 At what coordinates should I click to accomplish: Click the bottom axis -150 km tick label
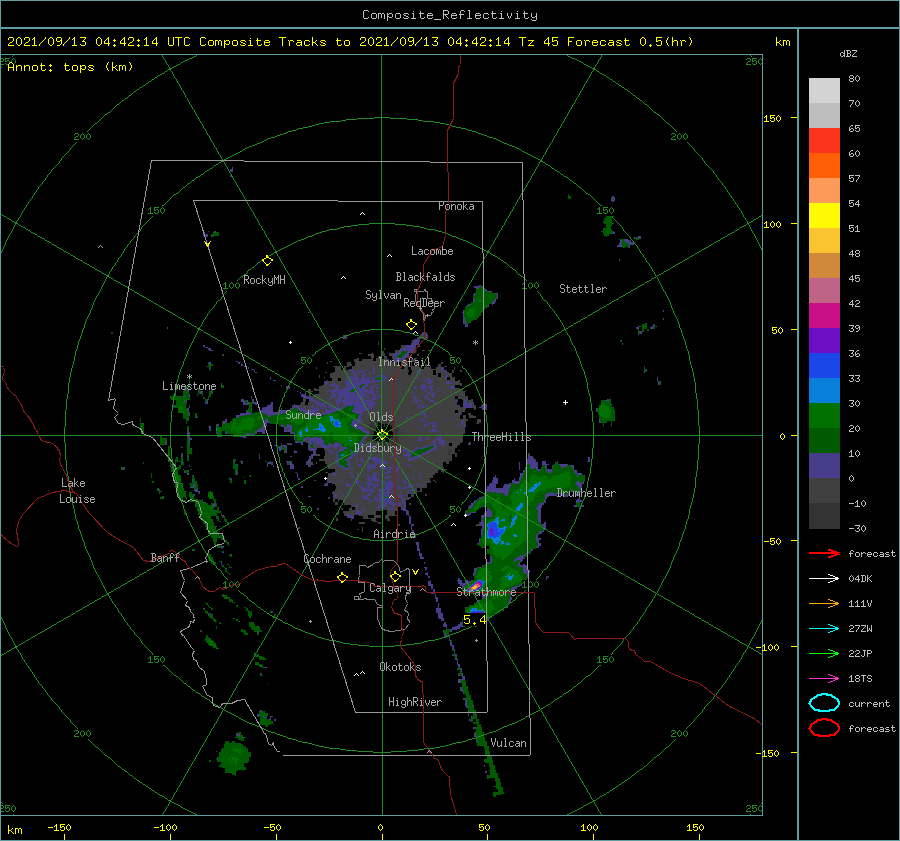tap(59, 827)
